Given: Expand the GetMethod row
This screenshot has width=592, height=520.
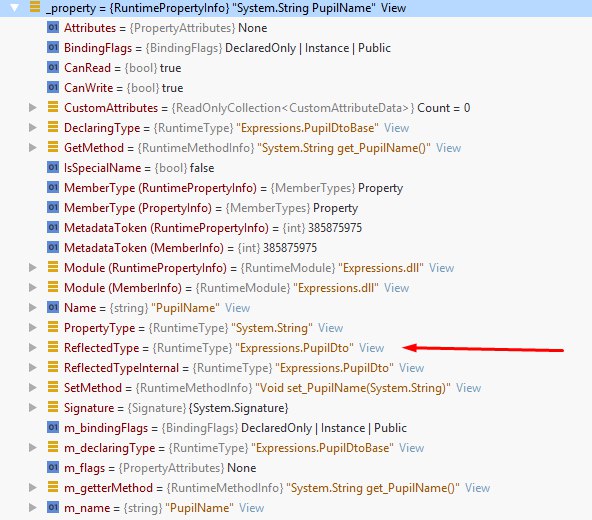Looking at the screenshot, I should [33, 148].
